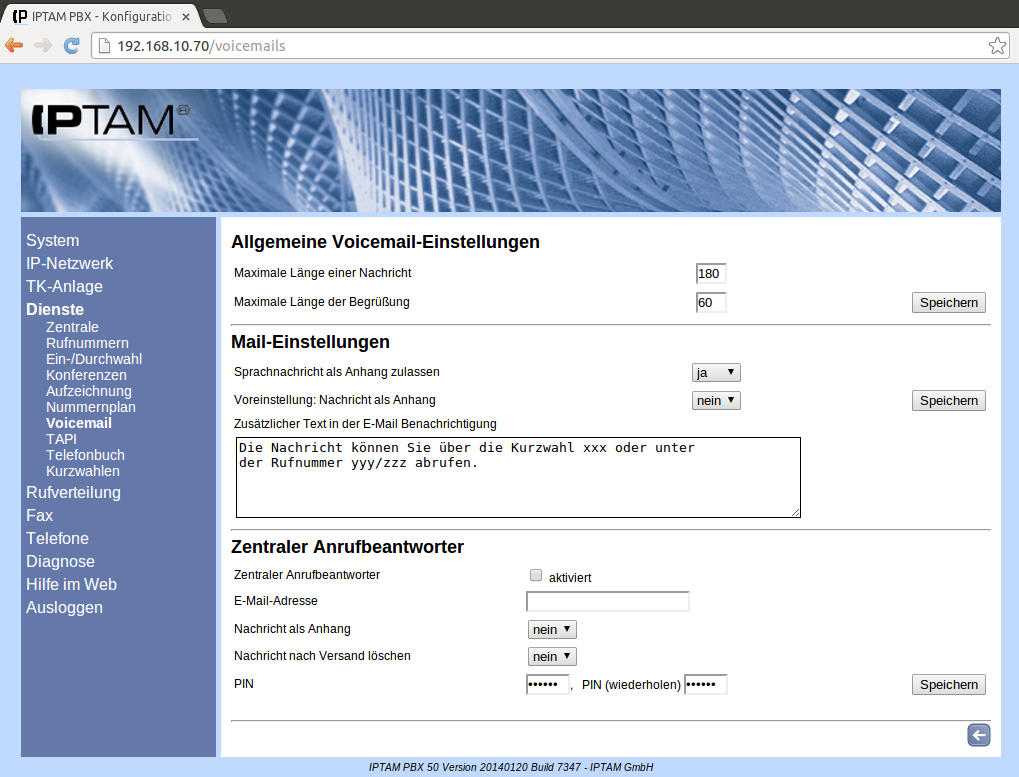The width and height of the screenshot is (1019, 777).
Task: Click the new tab button in browser
Action: pos(215,15)
